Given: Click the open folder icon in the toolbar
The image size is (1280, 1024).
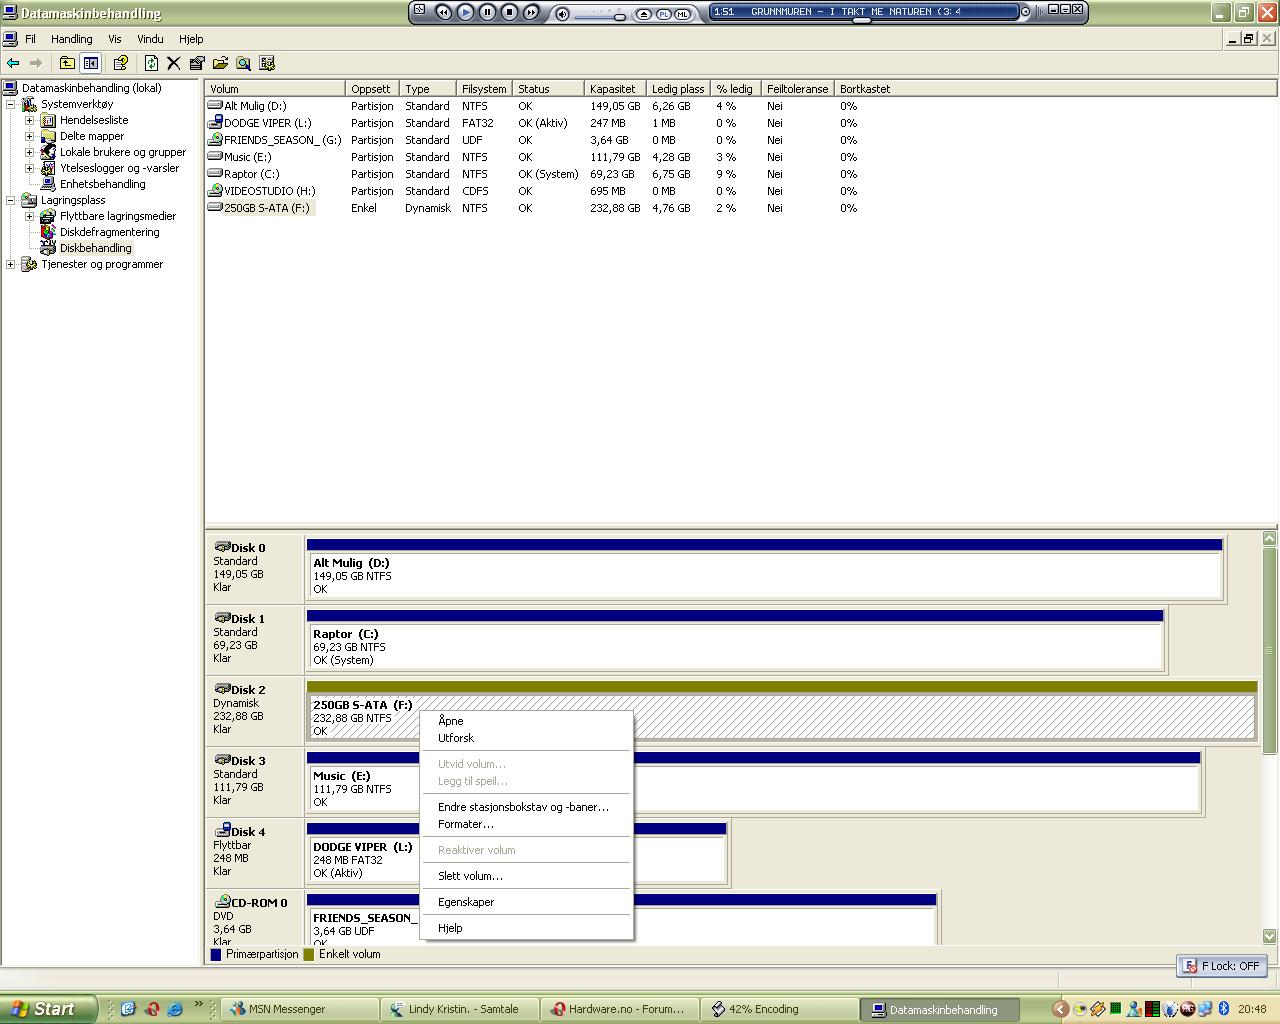Looking at the screenshot, I should pos(220,63).
